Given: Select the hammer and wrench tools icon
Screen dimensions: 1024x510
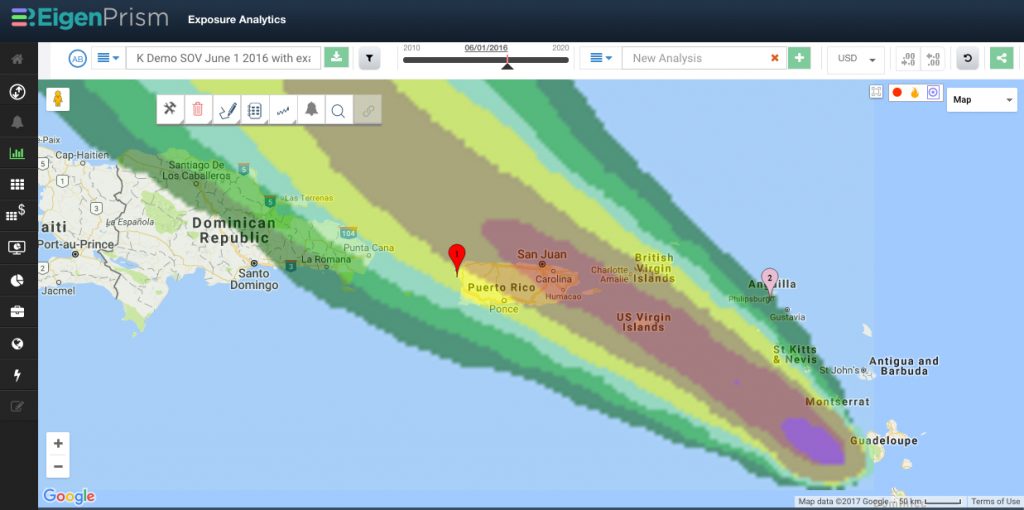Looking at the screenshot, I should coord(170,110).
